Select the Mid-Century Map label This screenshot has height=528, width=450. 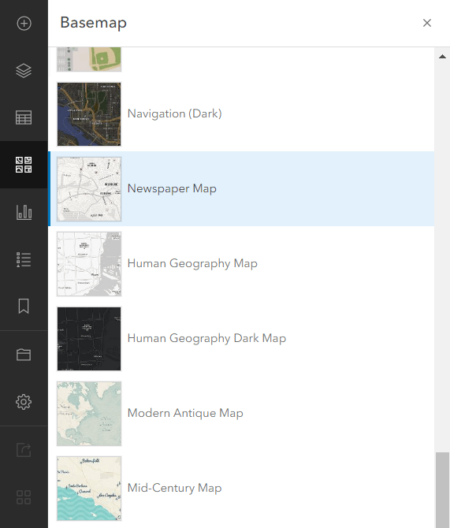point(174,488)
